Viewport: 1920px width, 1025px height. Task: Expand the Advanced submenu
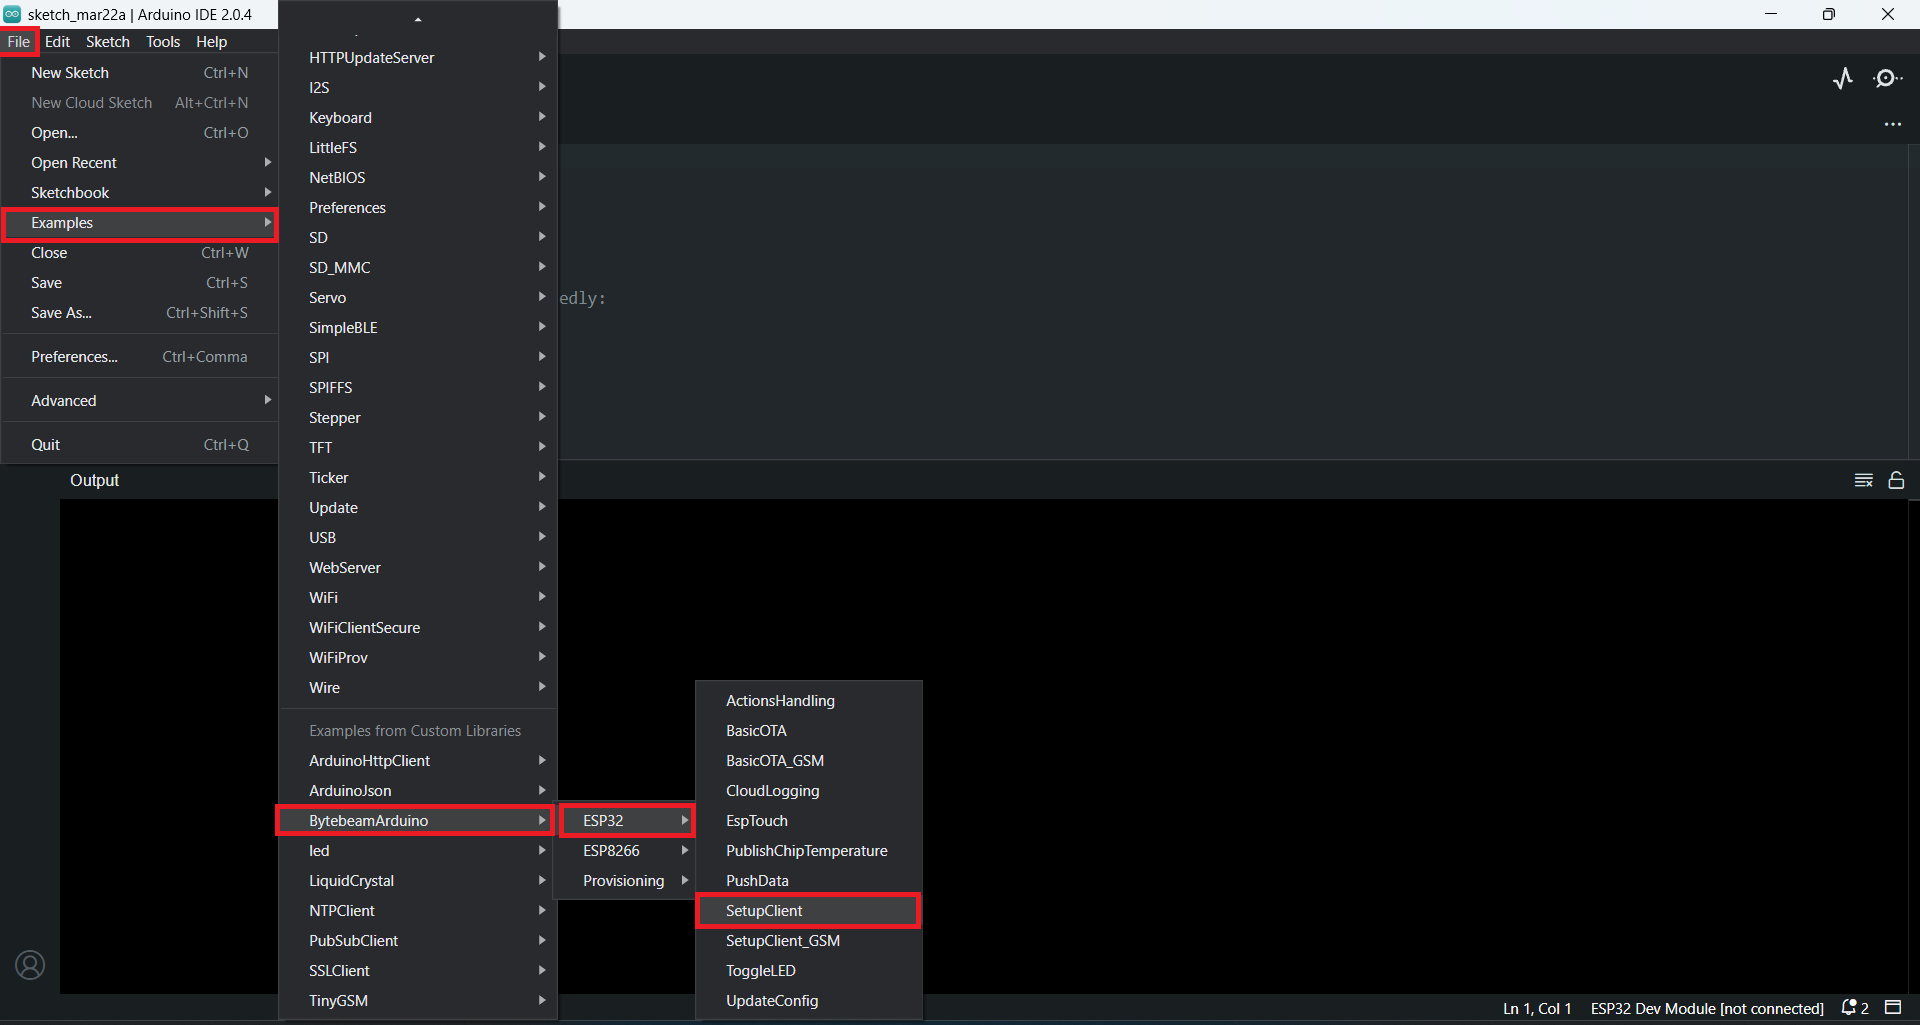[x=139, y=401]
